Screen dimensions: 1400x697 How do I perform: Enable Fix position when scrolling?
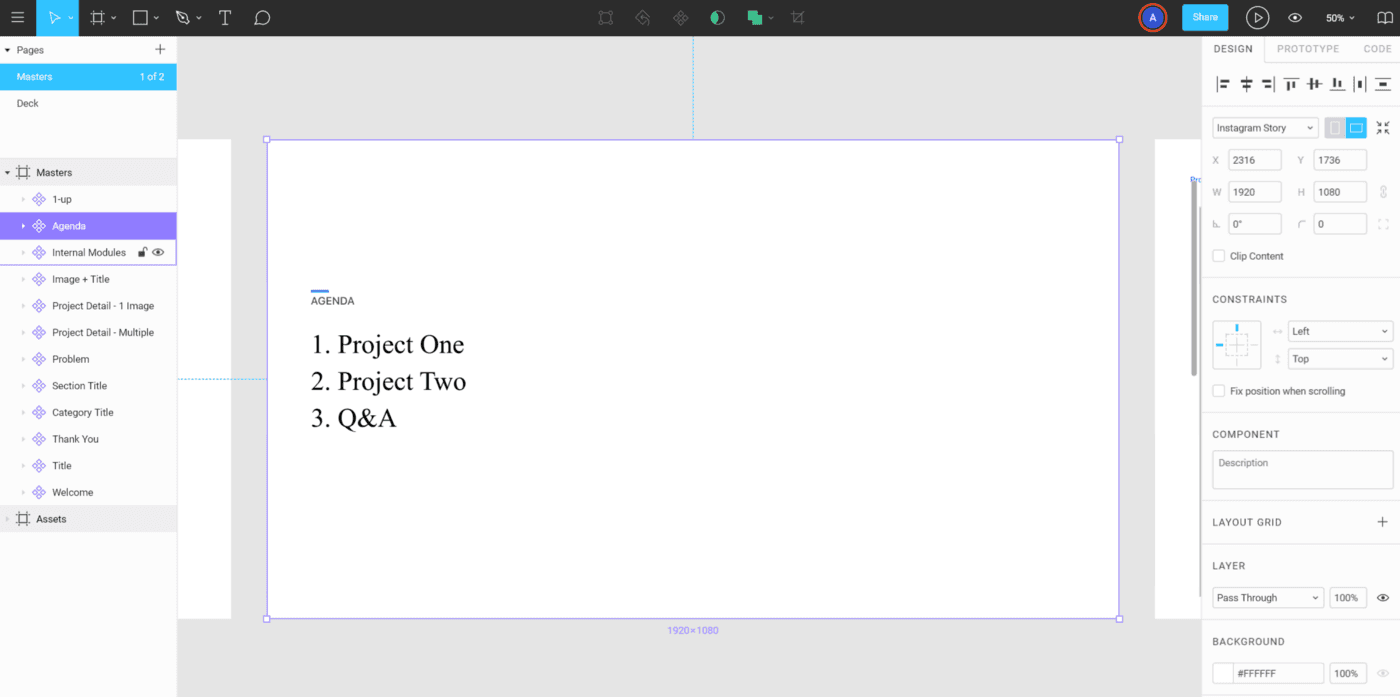tap(1218, 391)
